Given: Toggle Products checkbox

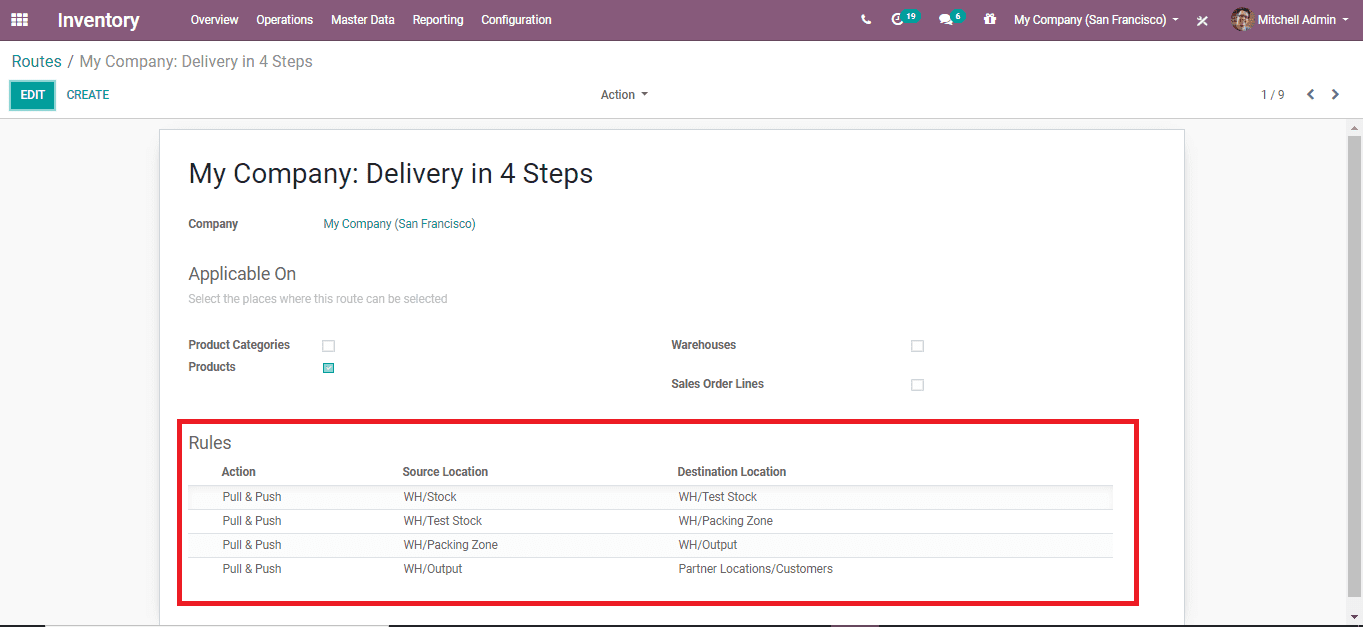Looking at the screenshot, I should coord(328,368).
